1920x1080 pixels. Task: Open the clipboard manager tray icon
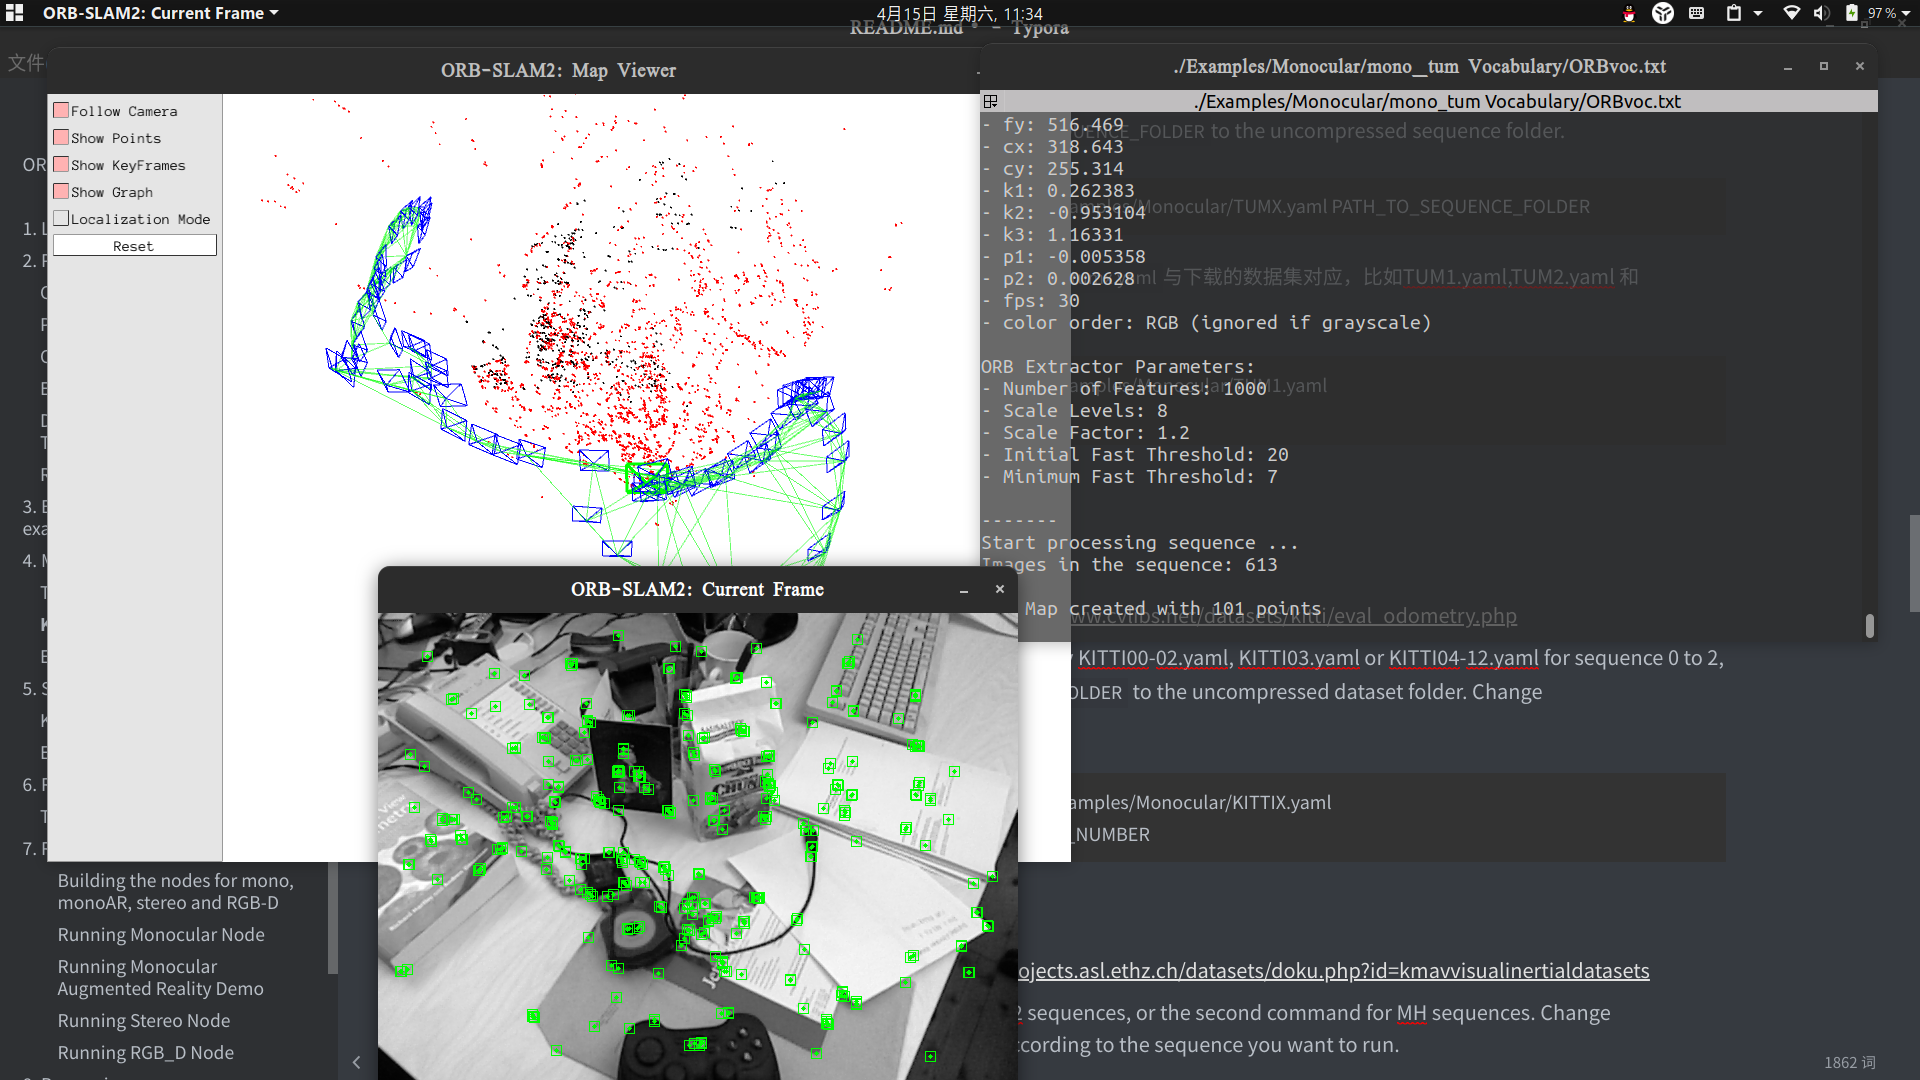tap(1734, 13)
